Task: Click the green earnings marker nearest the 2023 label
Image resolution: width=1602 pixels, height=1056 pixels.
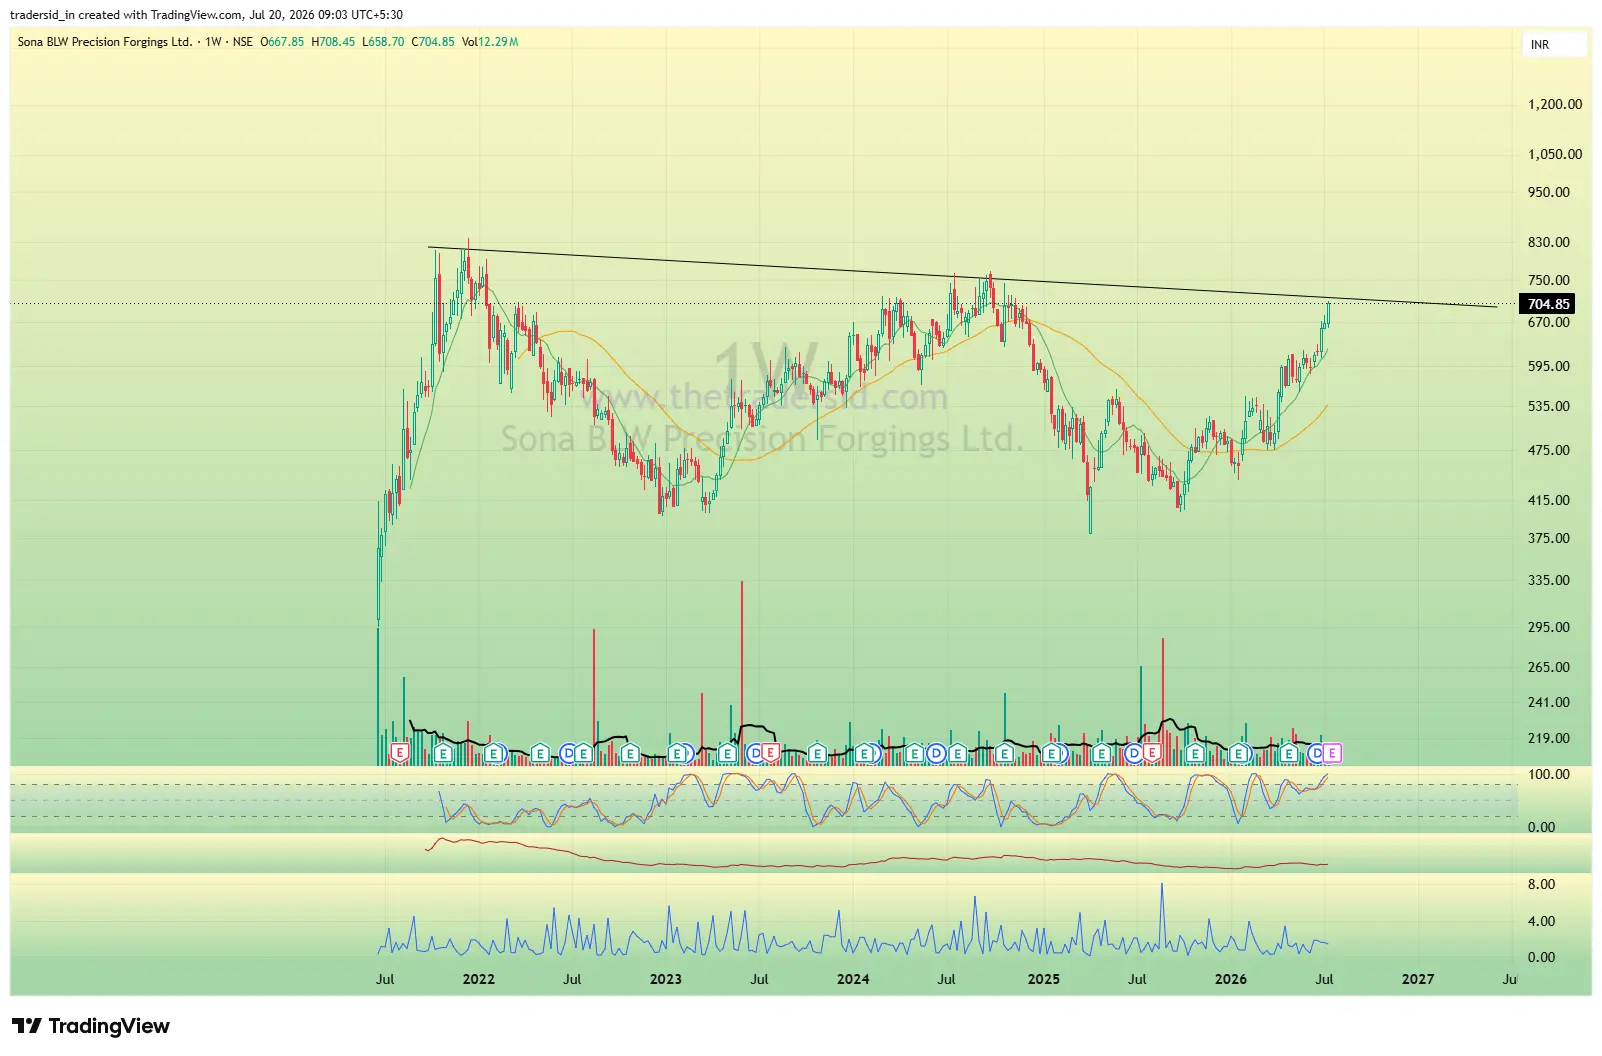Action: pos(677,753)
